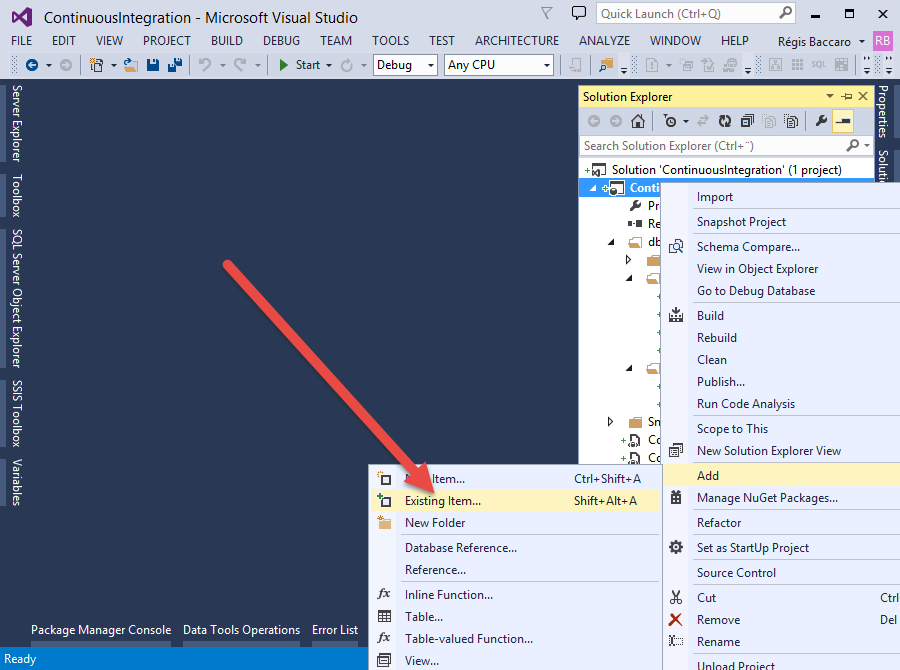Screen dimensions: 900x670
Task: Click Collapse All in Solution Explorer toolbar
Action: click(x=747, y=121)
